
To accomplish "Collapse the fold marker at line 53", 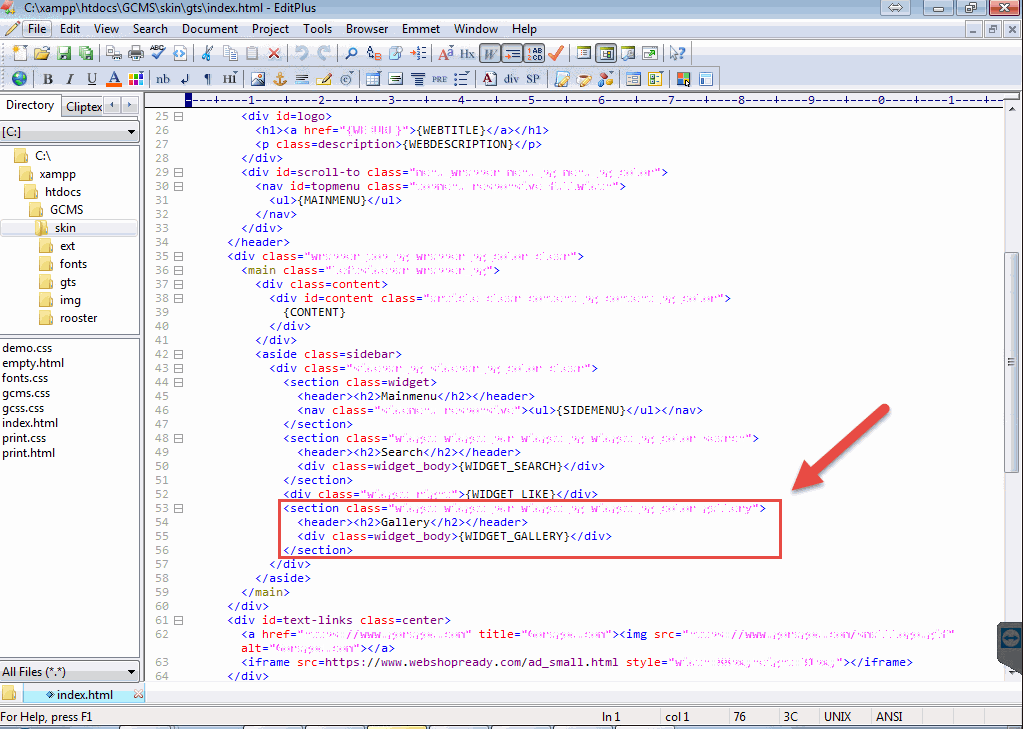I will (x=178, y=508).
